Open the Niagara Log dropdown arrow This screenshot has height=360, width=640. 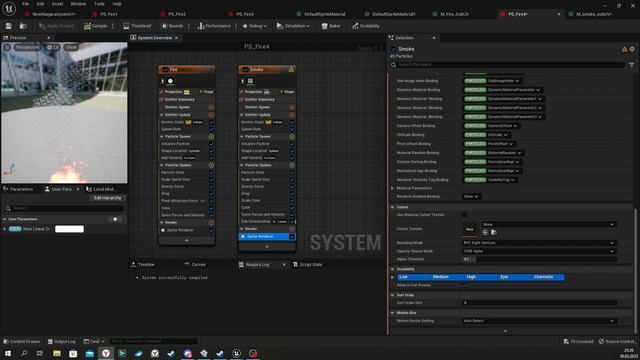point(284,264)
